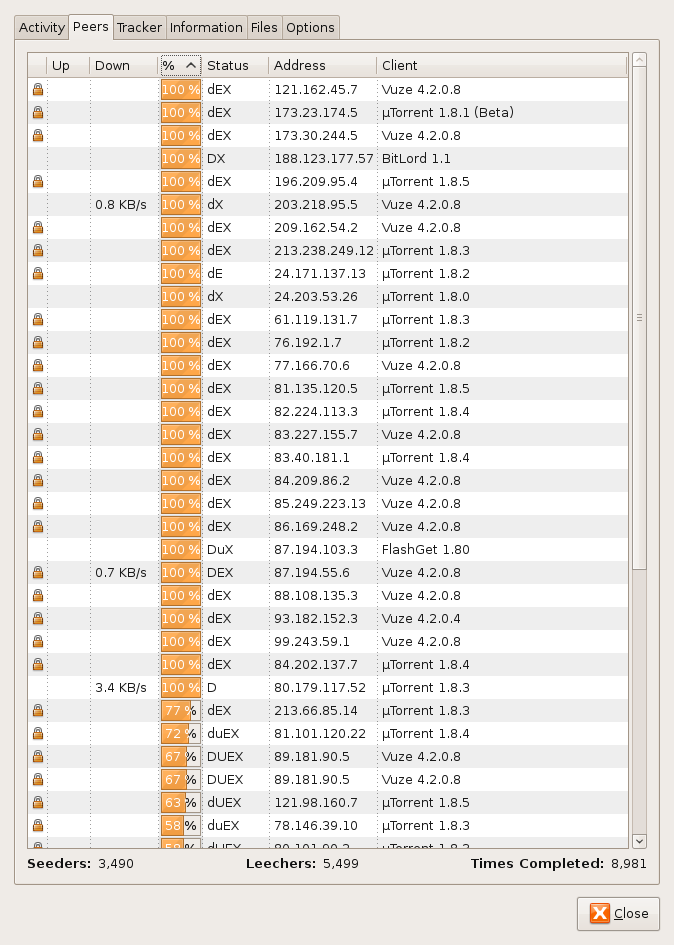The width and height of the screenshot is (674, 945).
Task: Select address 188.123.177.57
Action: (324, 159)
